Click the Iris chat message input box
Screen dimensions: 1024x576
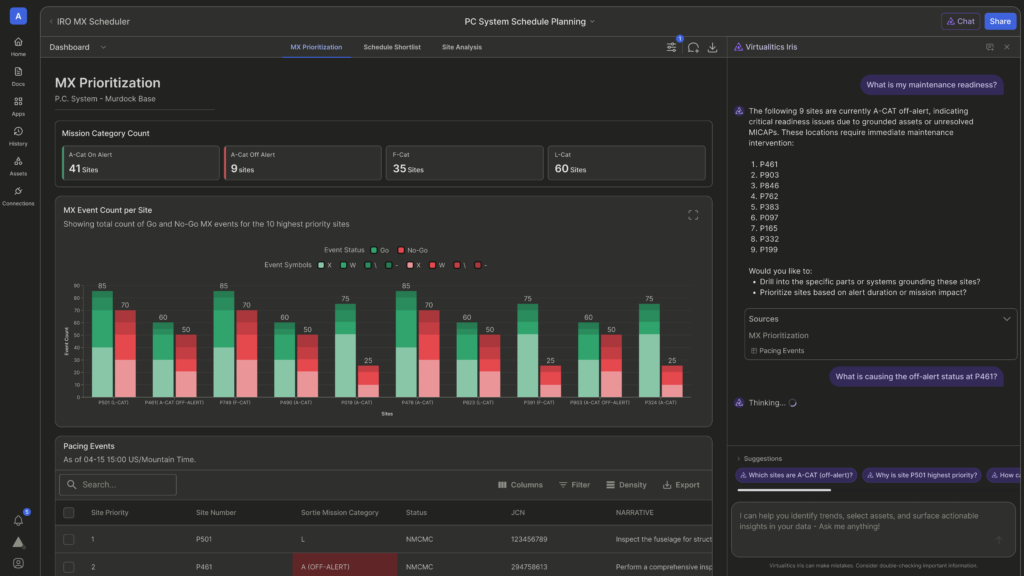[x=873, y=529]
